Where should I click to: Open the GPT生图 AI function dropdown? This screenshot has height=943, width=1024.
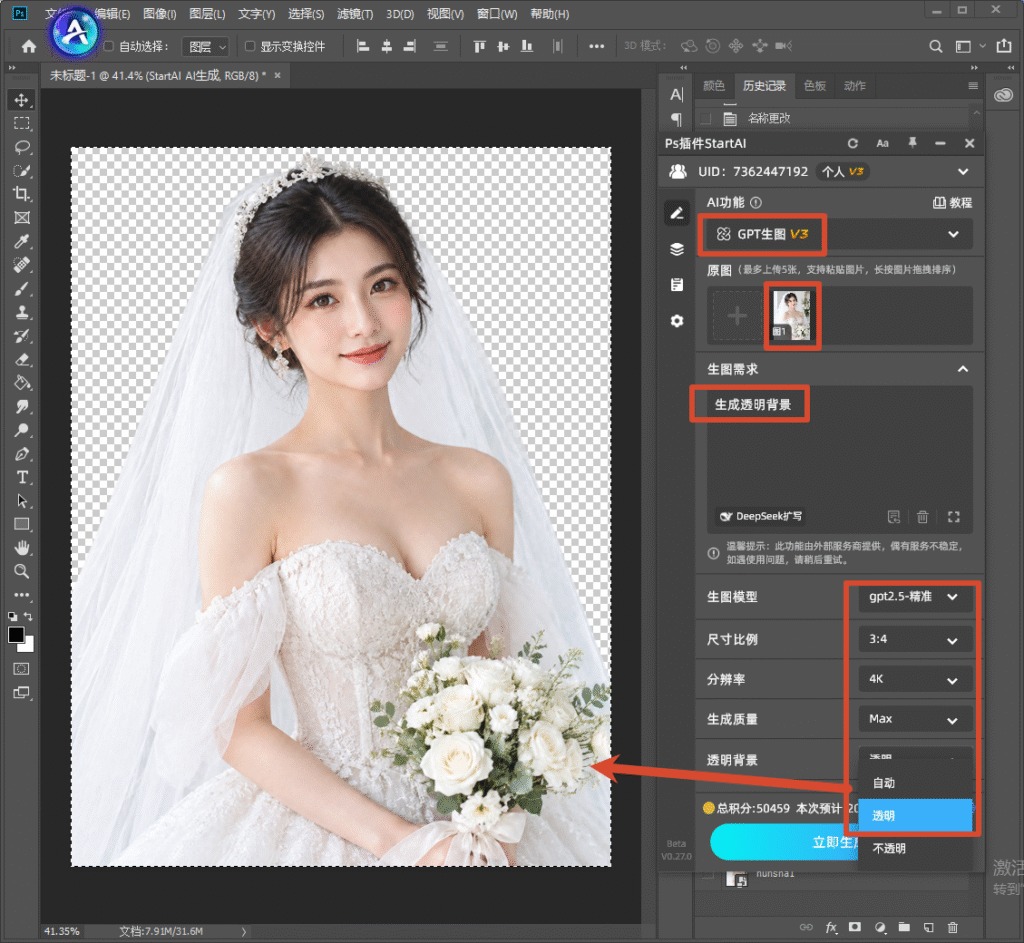pos(838,234)
